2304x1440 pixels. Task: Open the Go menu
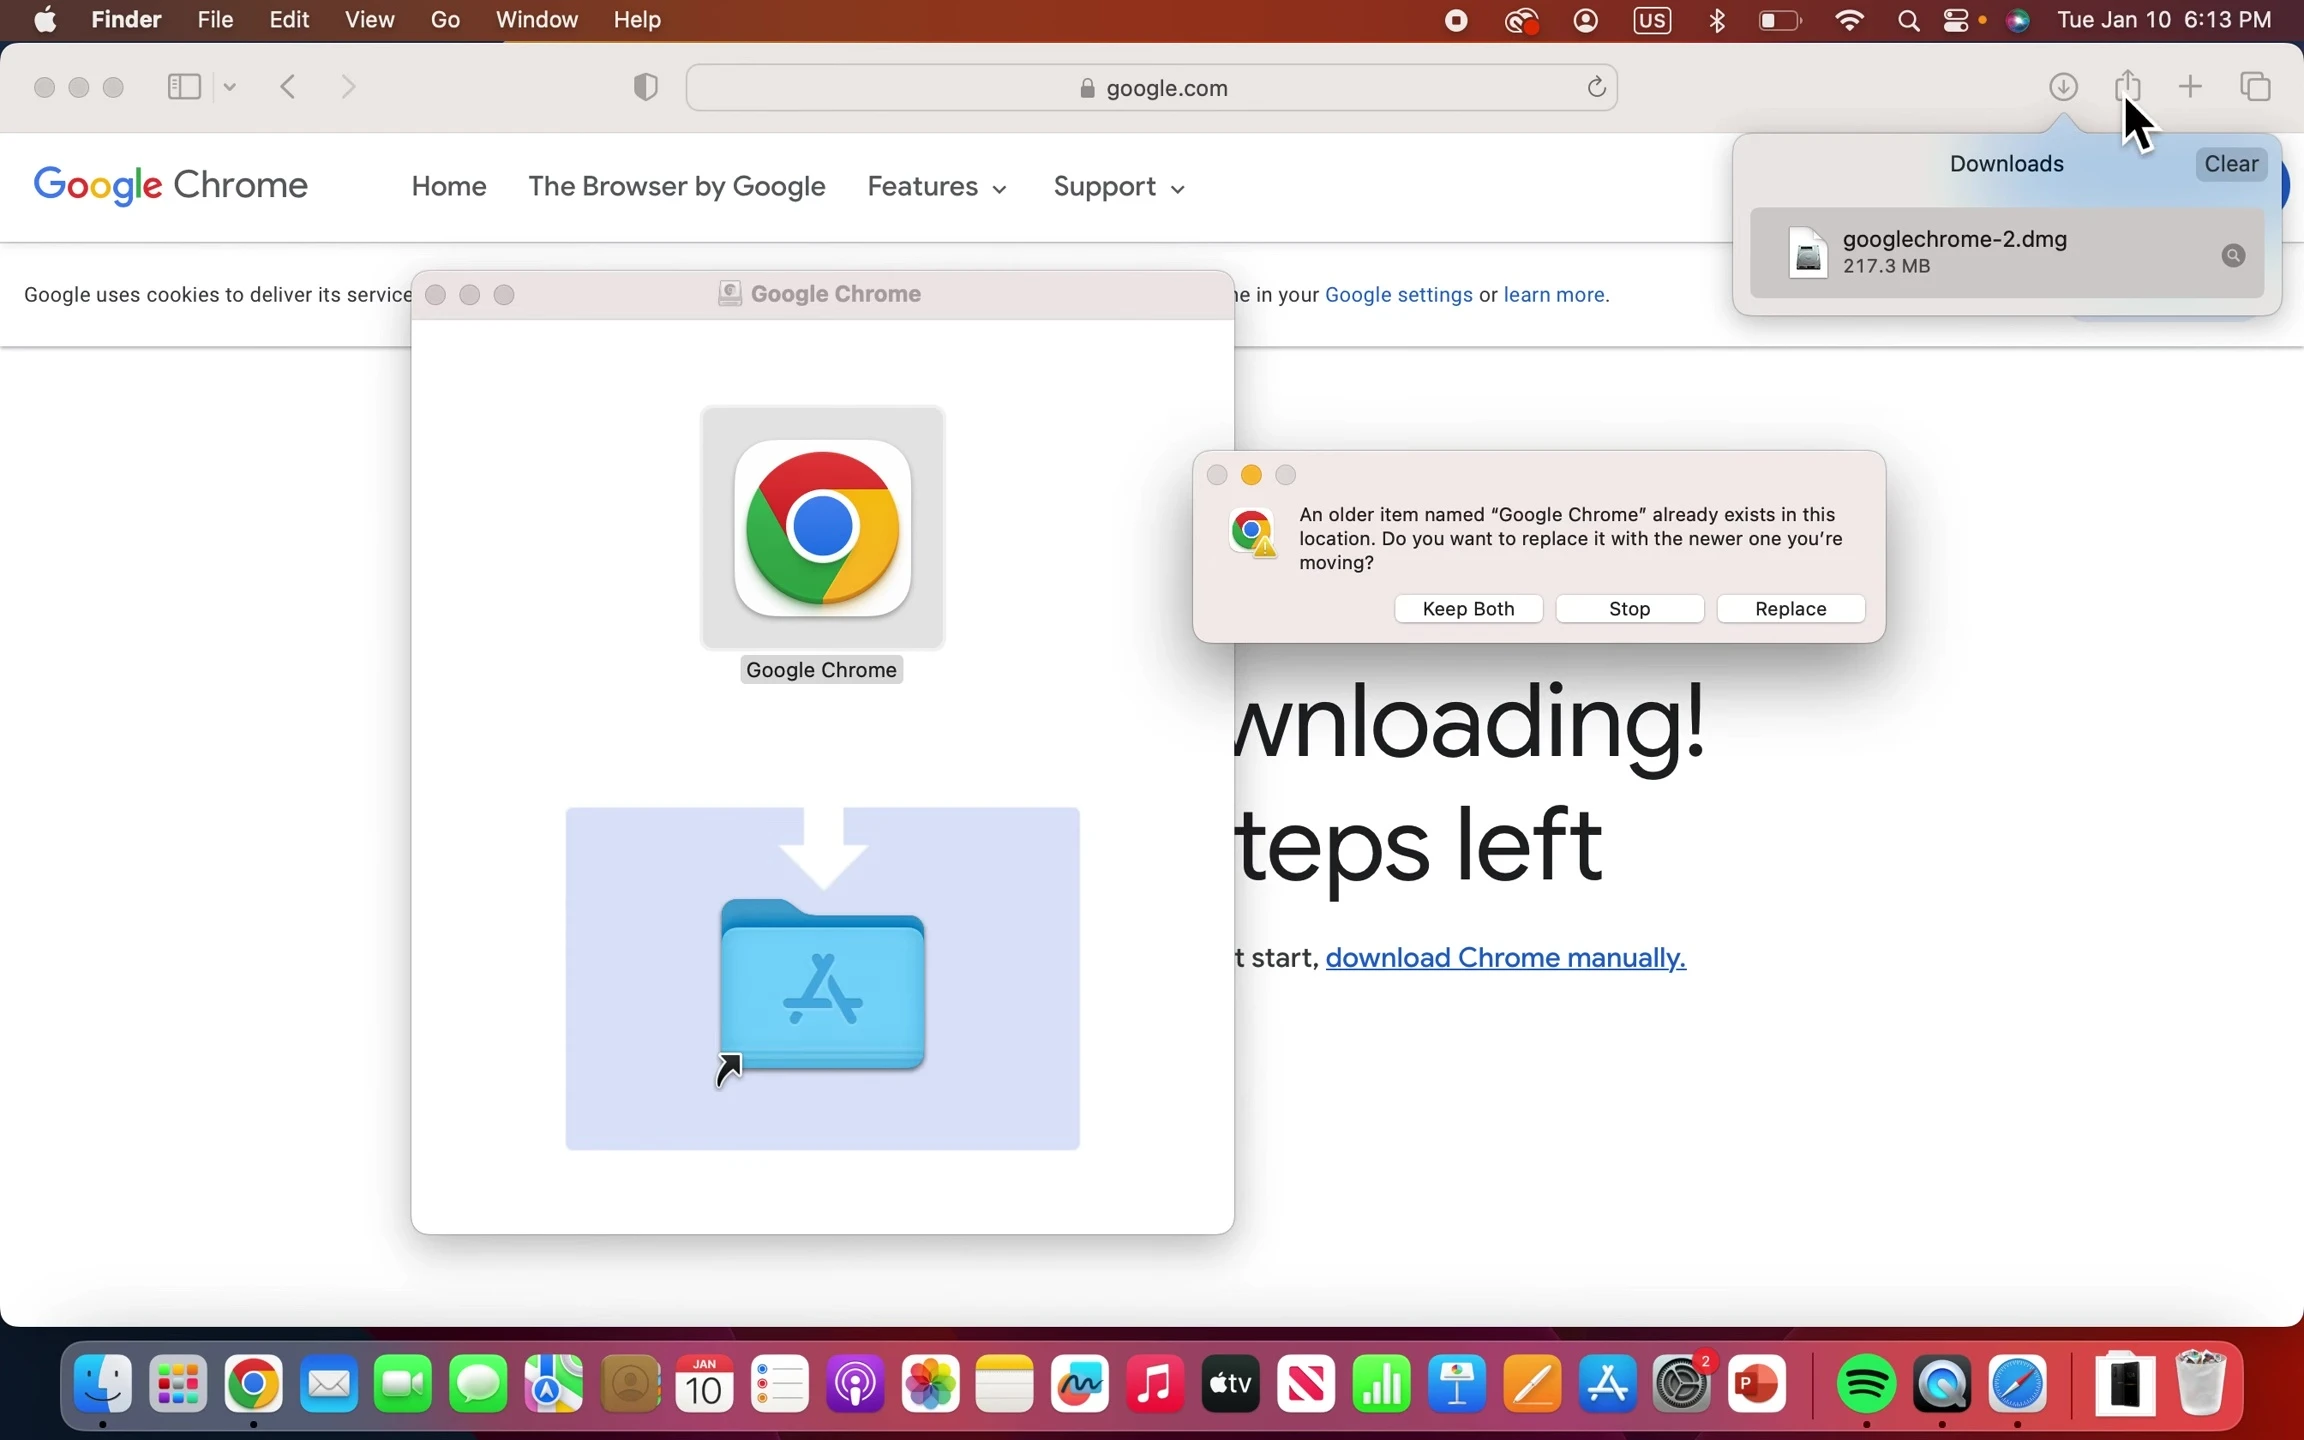point(445,20)
